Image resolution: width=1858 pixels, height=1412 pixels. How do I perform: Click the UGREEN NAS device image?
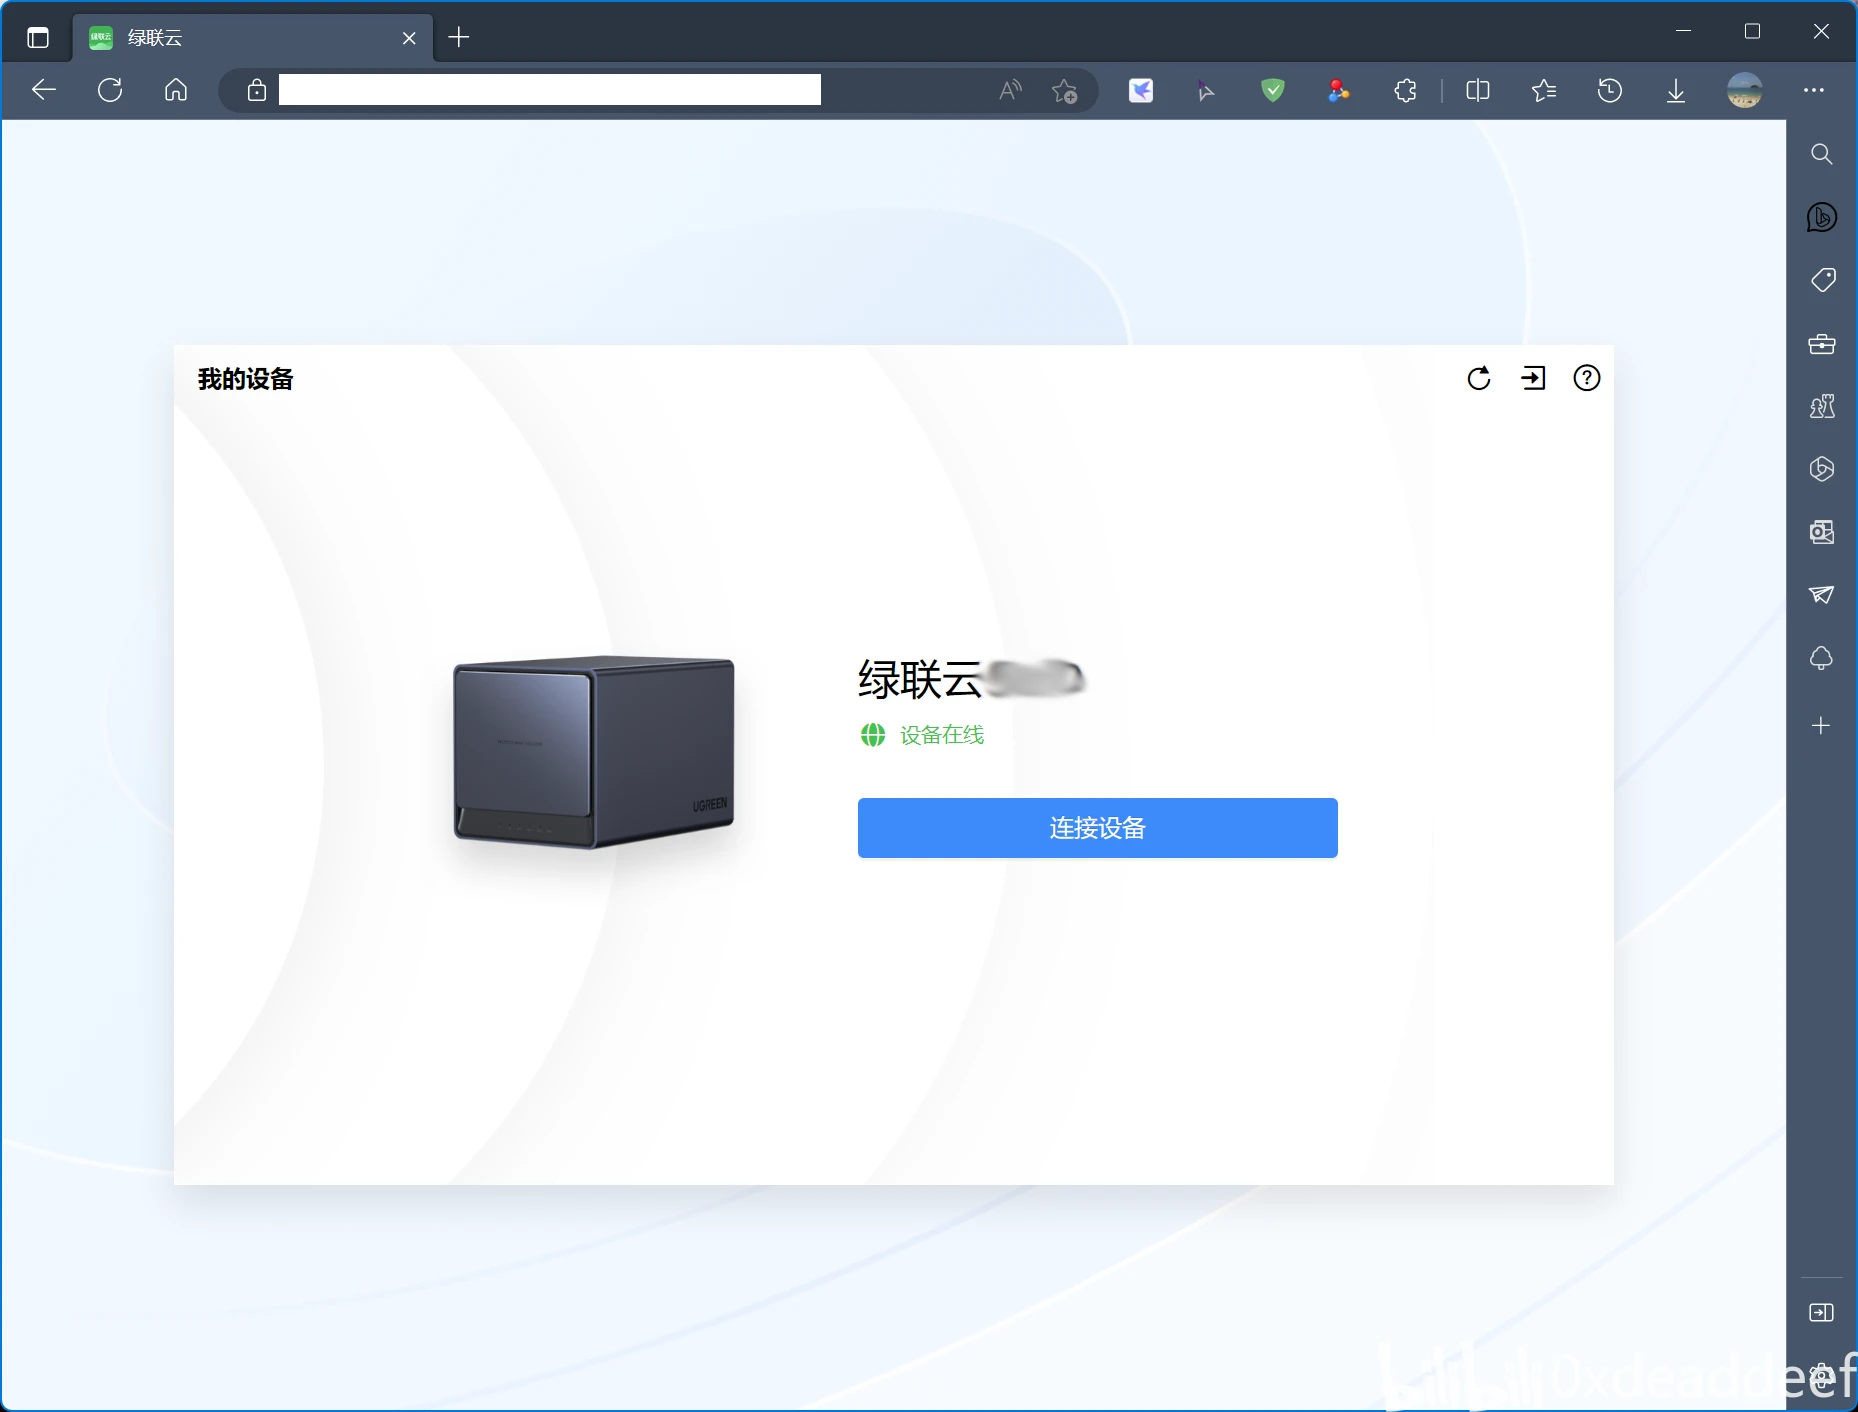click(x=594, y=752)
